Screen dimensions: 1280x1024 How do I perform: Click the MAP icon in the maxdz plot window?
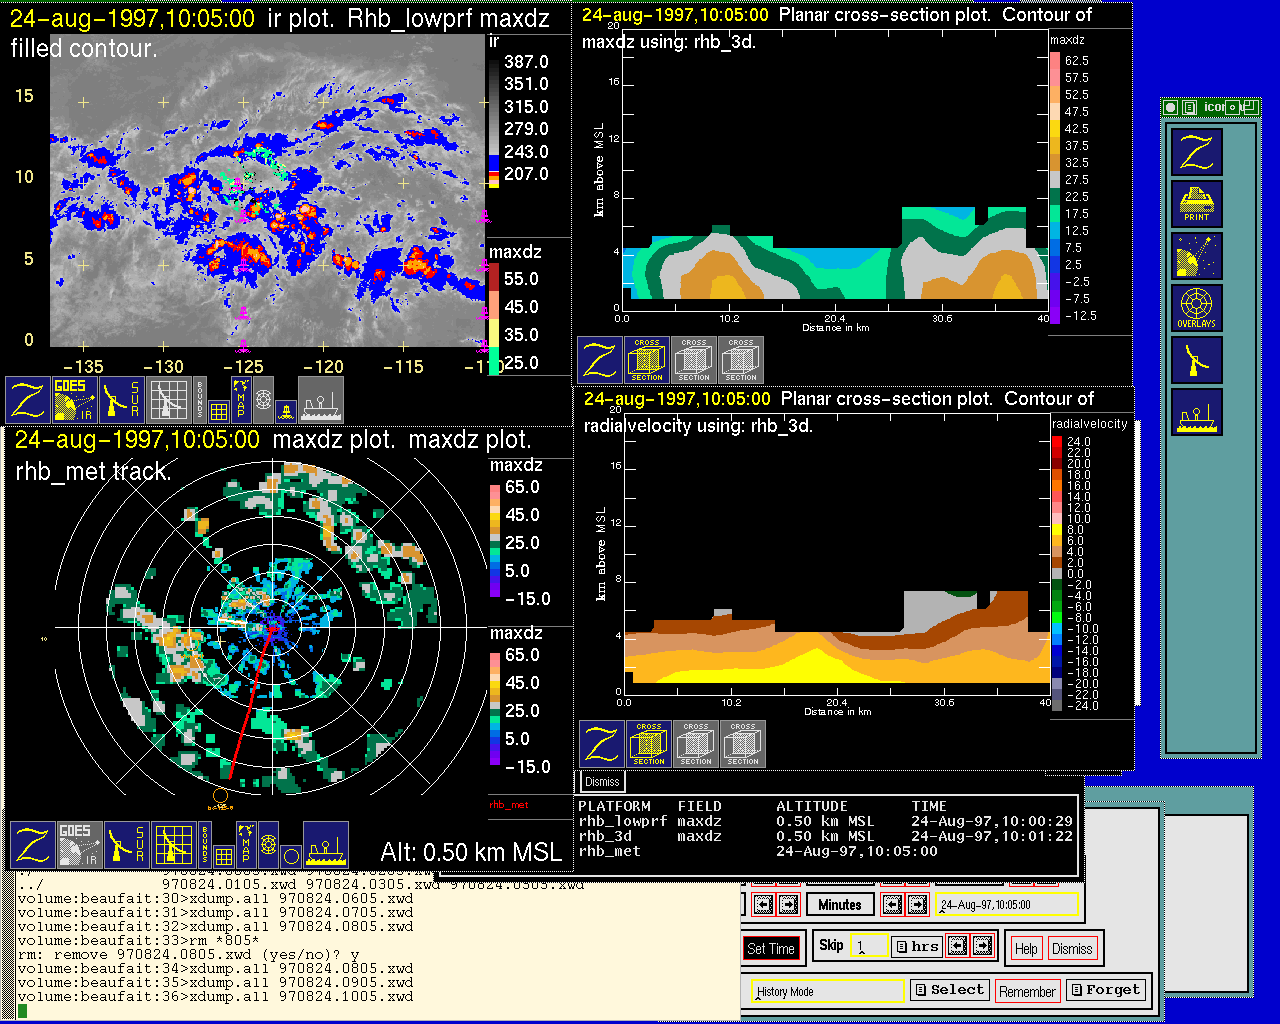(245, 844)
